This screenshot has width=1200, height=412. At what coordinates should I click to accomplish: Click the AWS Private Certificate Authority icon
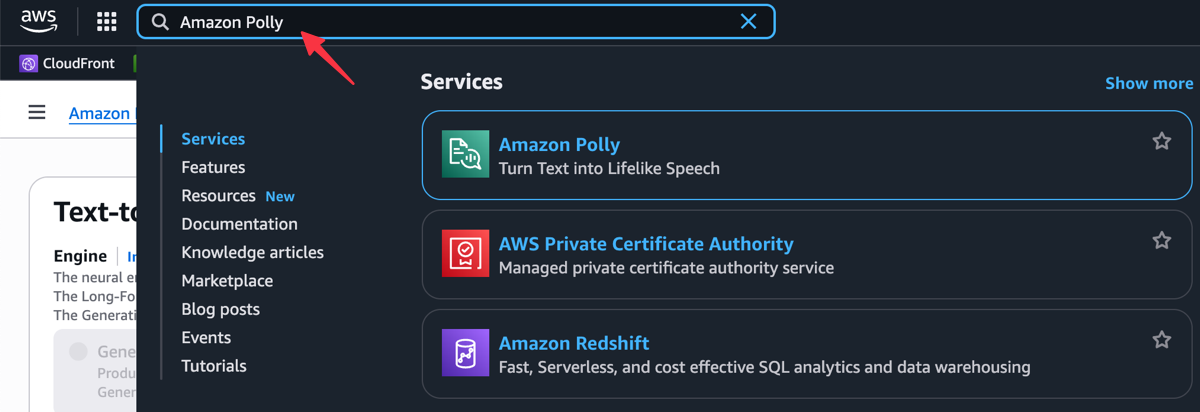(x=466, y=253)
